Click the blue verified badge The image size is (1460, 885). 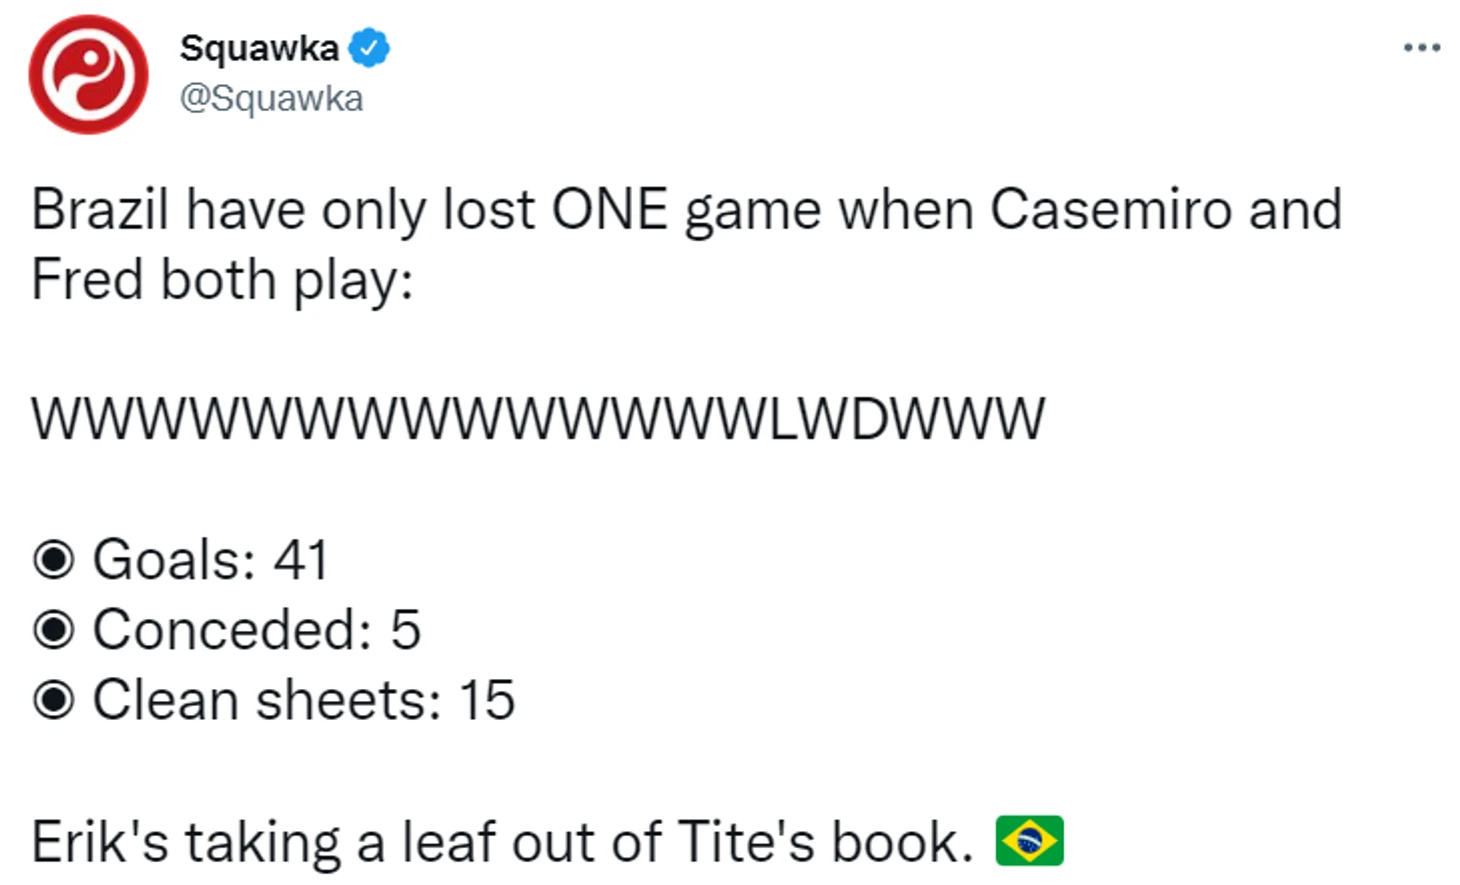pos(369,48)
